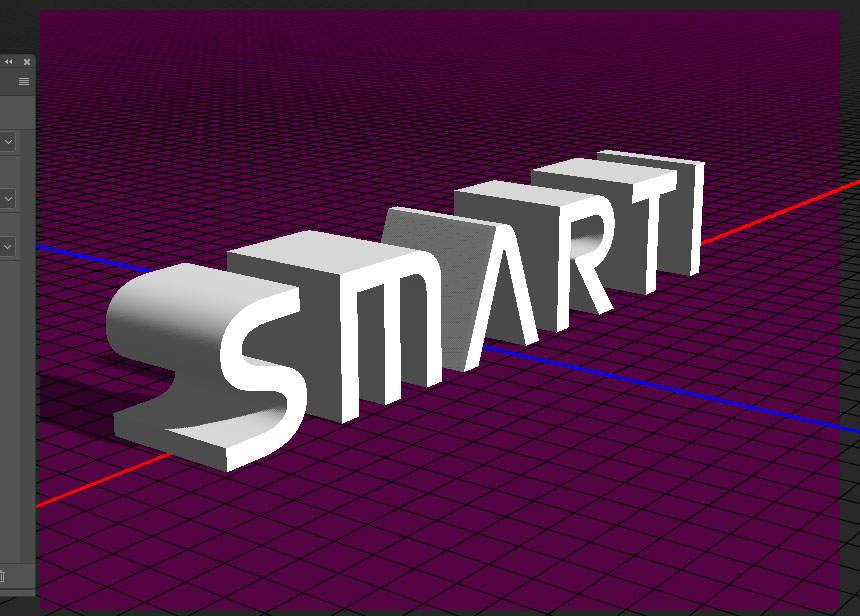Close the side panel with the X
This screenshot has height=616, width=860.
(x=27, y=62)
